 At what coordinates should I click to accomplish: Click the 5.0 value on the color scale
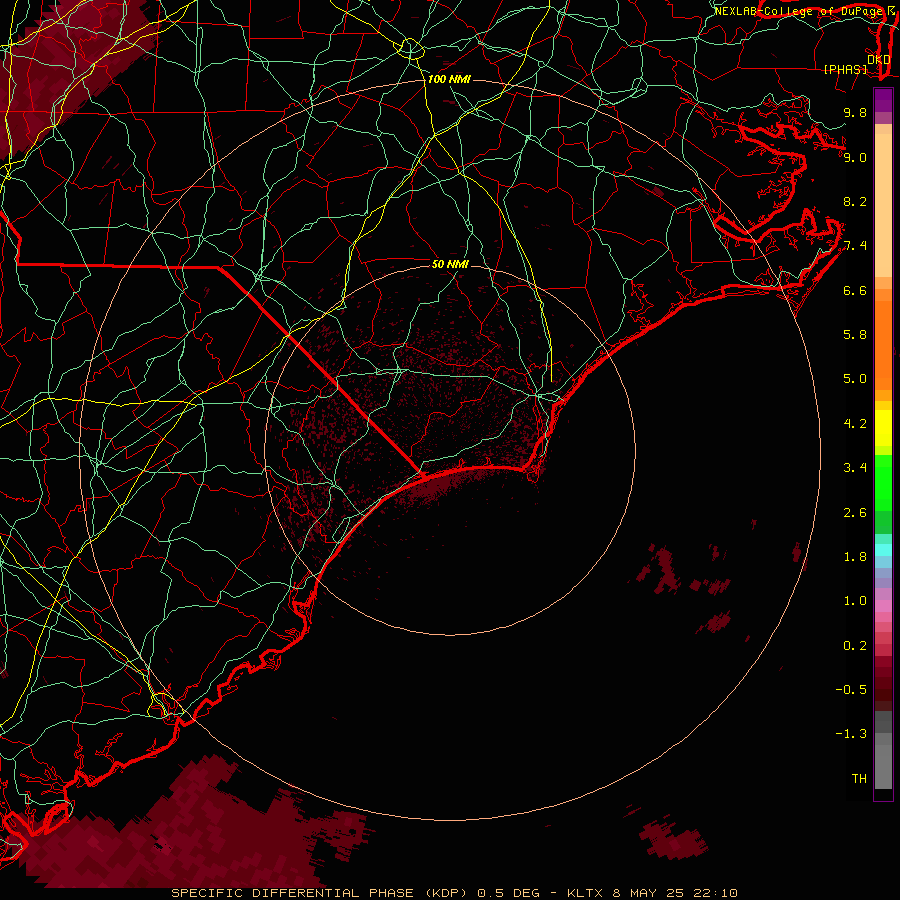[x=855, y=379]
